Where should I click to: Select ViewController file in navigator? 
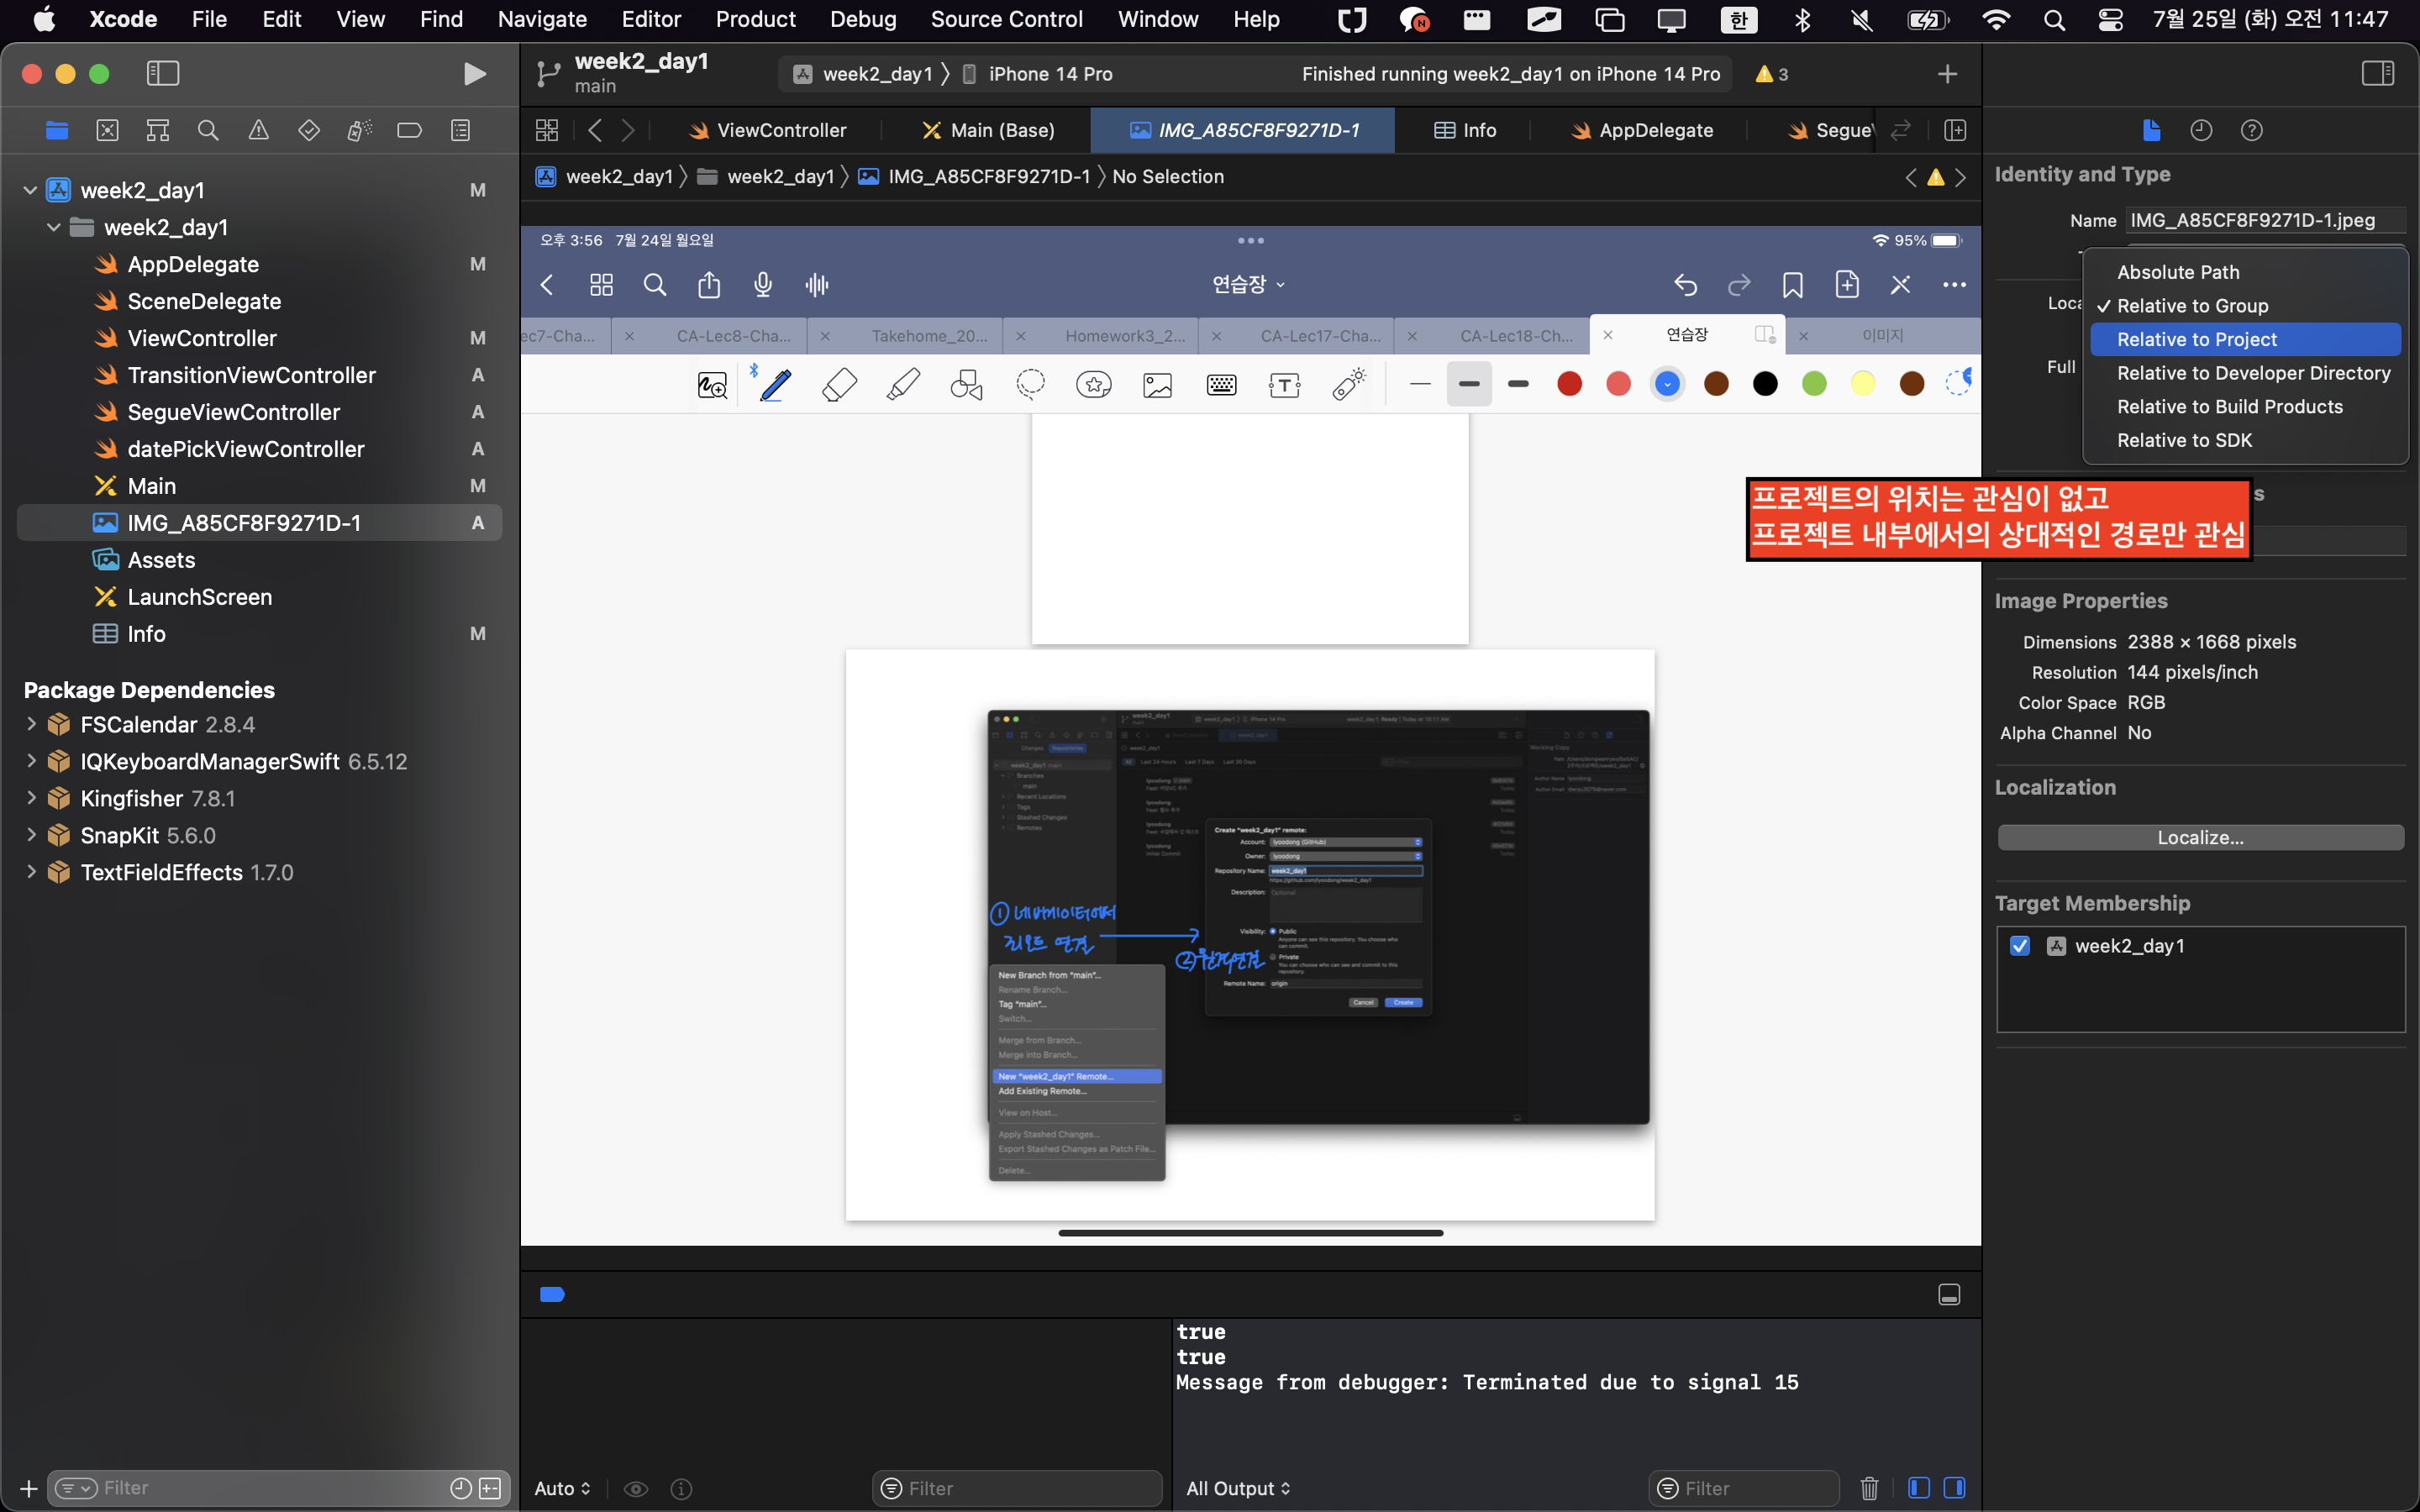[202, 338]
